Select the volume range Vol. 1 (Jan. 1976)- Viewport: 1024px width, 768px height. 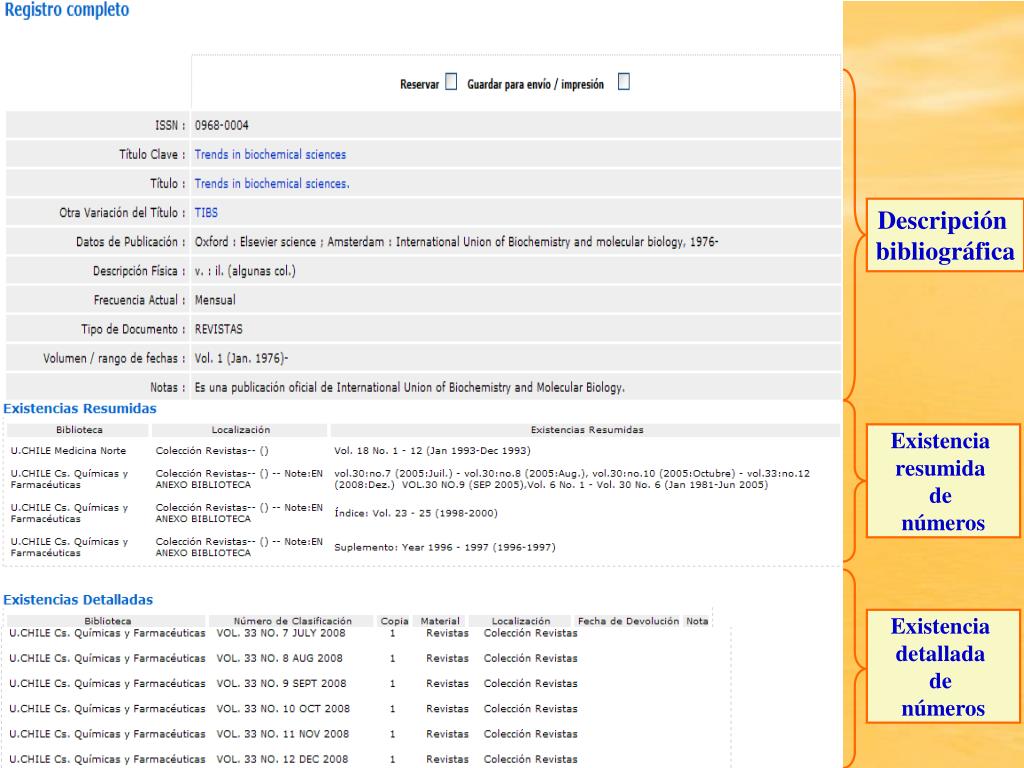click(x=241, y=359)
